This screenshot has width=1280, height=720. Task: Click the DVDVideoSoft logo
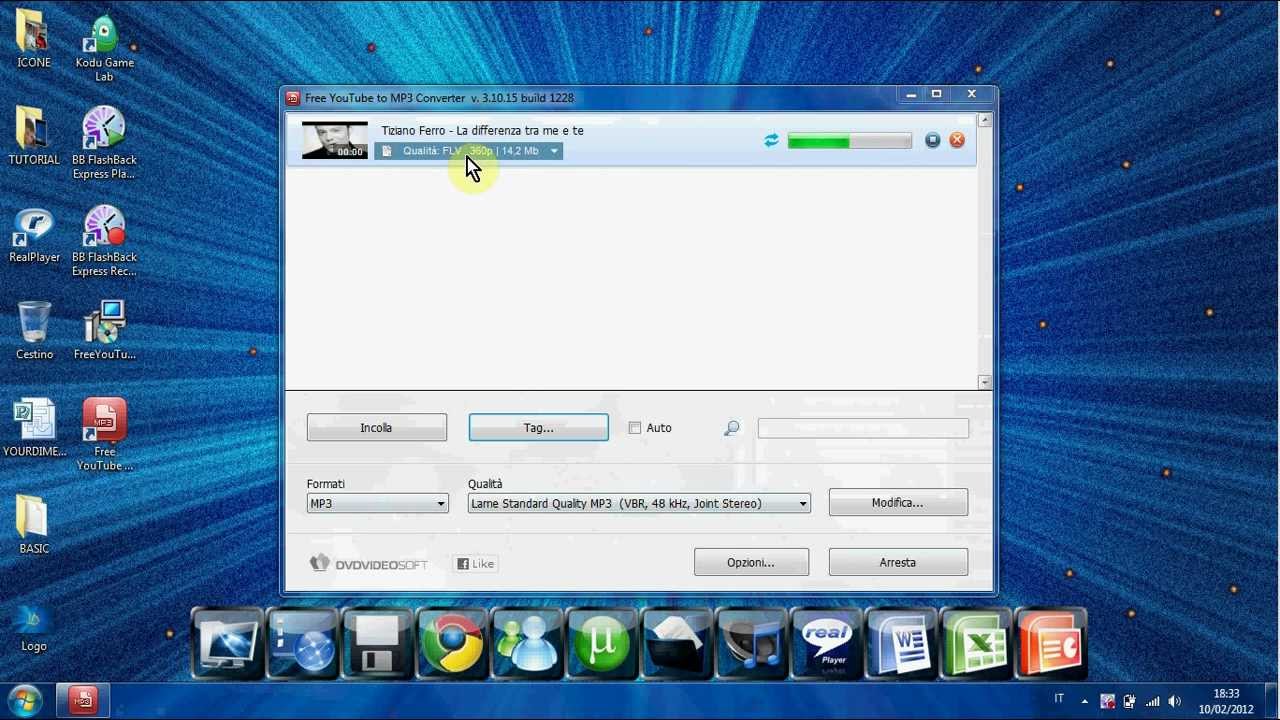coord(368,564)
